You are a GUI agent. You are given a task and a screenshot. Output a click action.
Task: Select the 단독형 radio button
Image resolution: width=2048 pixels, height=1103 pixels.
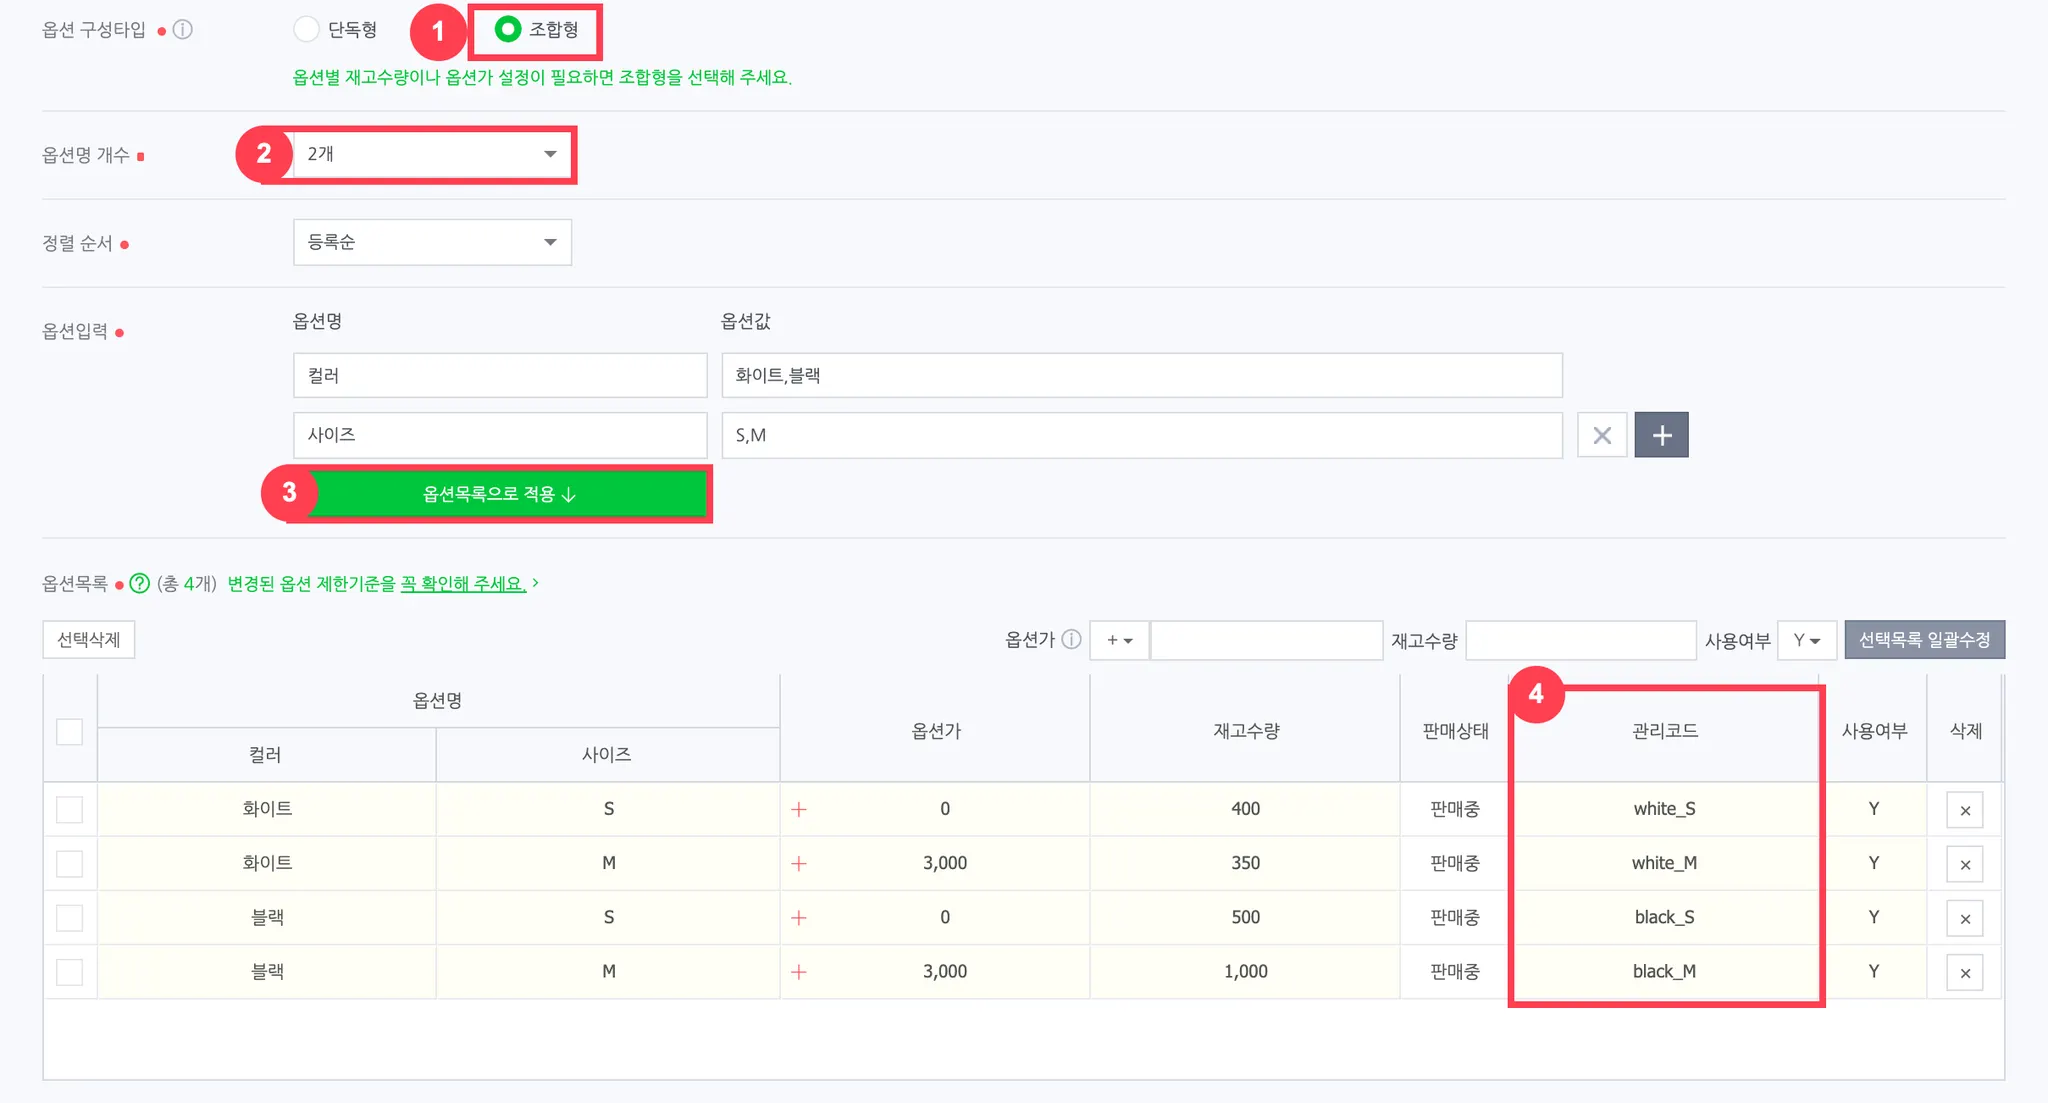(x=307, y=30)
